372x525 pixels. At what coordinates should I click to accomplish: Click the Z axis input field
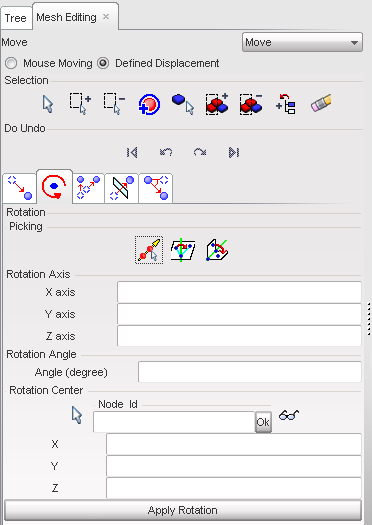coord(239,335)
